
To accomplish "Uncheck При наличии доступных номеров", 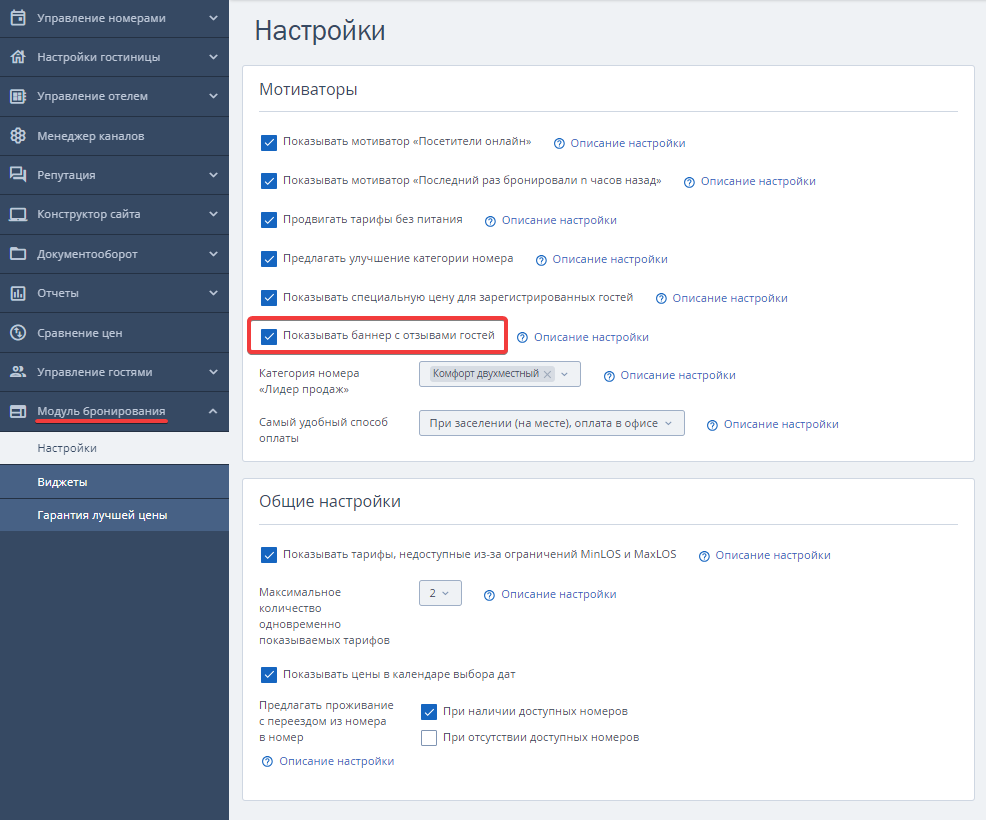I will point(429,712).
